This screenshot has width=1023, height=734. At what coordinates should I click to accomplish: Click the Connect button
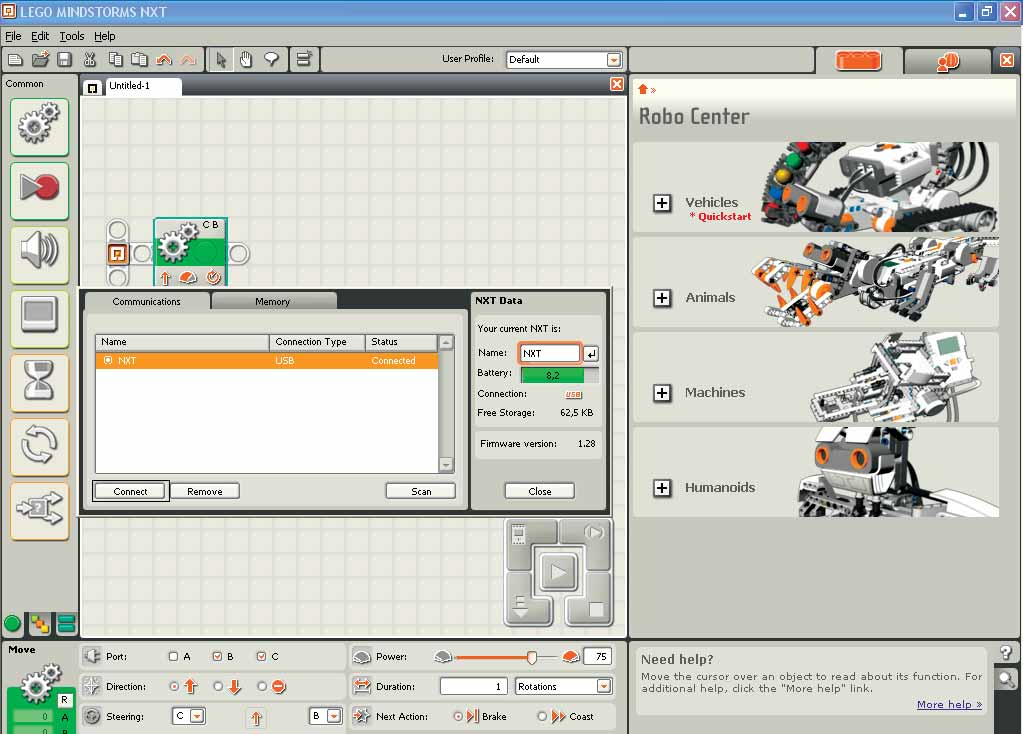(x=130, y=491)
